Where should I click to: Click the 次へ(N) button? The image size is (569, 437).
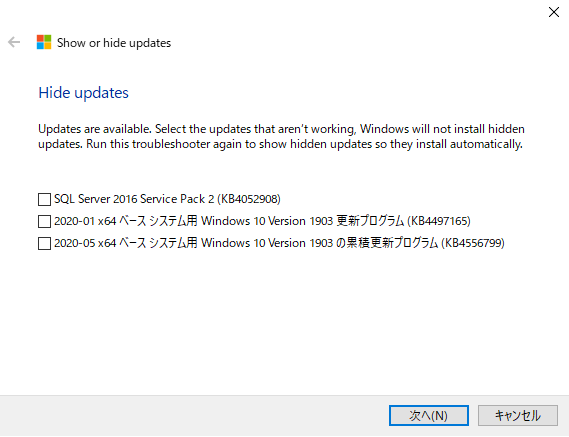(429, 416)
